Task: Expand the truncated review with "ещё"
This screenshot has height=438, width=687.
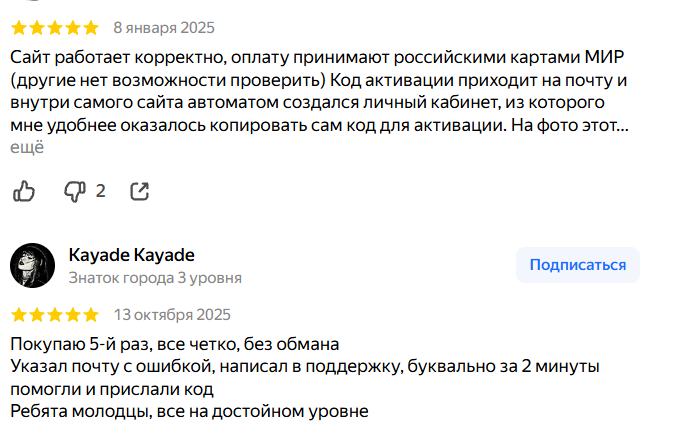Action: (x=28, y=148)
